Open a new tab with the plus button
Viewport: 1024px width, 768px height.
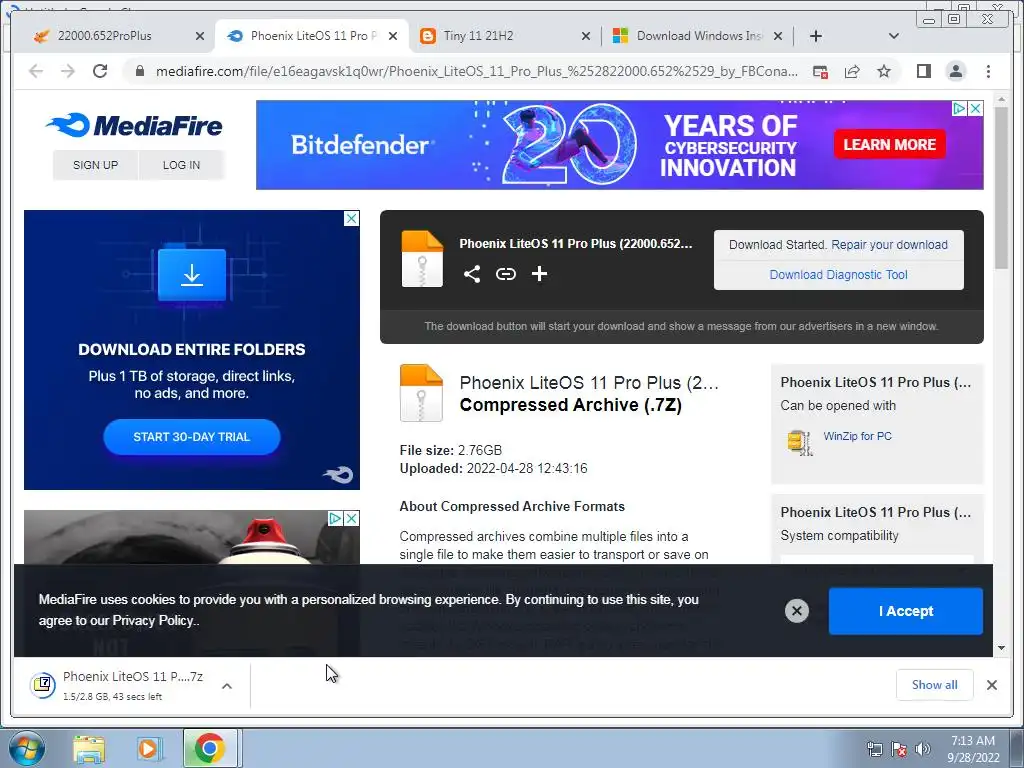pos(816,36)
